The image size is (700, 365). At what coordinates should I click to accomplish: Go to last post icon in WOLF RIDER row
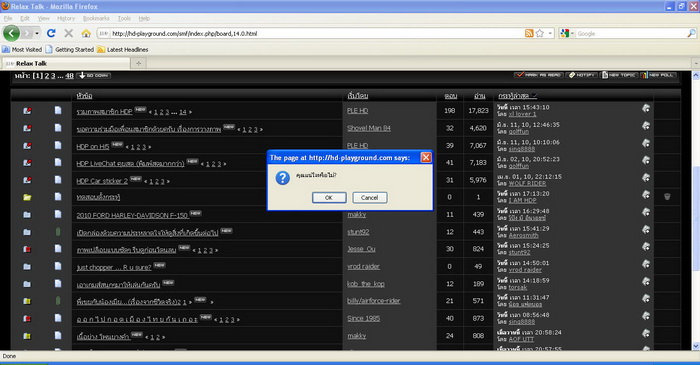click(x=646, y=178)
